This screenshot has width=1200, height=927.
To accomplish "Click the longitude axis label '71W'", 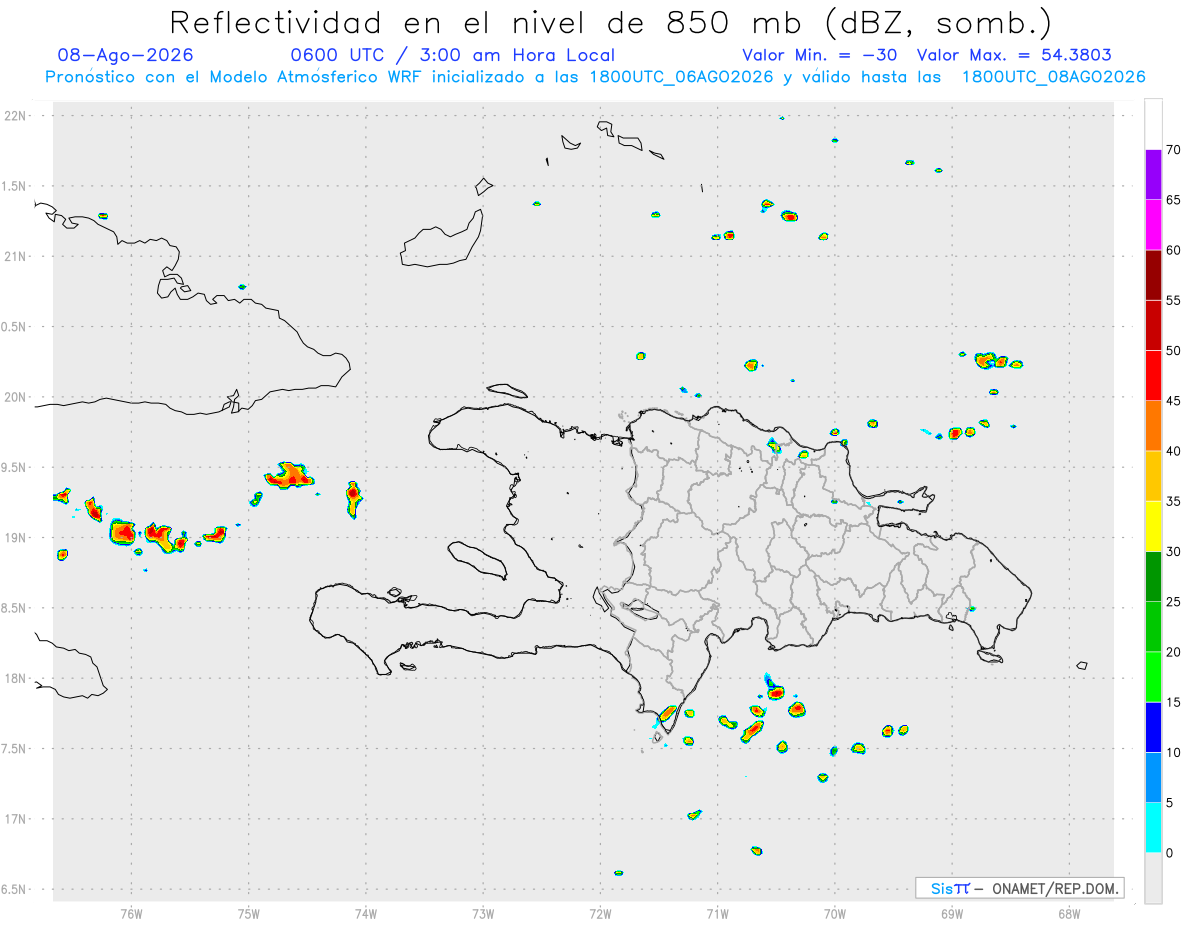I will [x=717, y=914].
